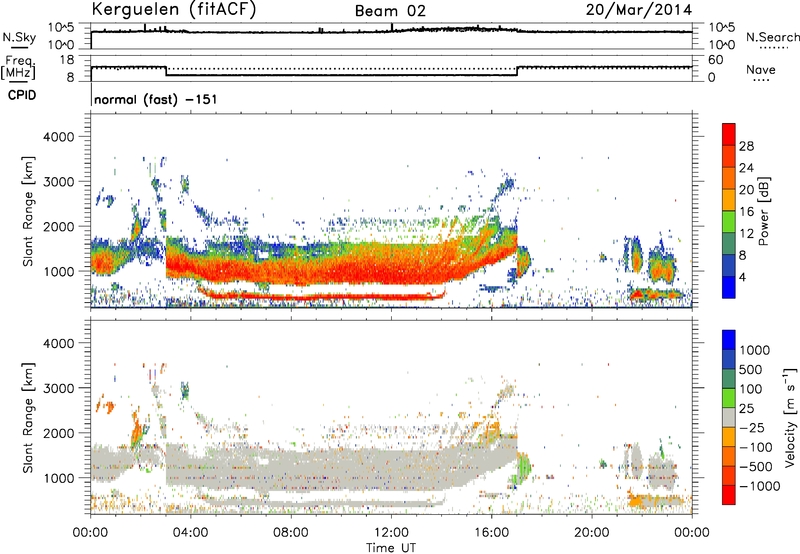The width and height of the screenshot is (800, 554).
Task: Click the "3000" tick in the velocity panel
Action: pos(59,388)
